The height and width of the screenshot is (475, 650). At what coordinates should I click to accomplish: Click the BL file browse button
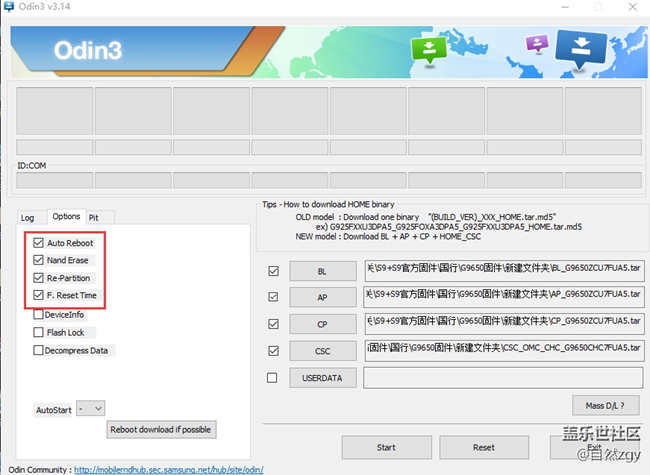pos(322,271)
